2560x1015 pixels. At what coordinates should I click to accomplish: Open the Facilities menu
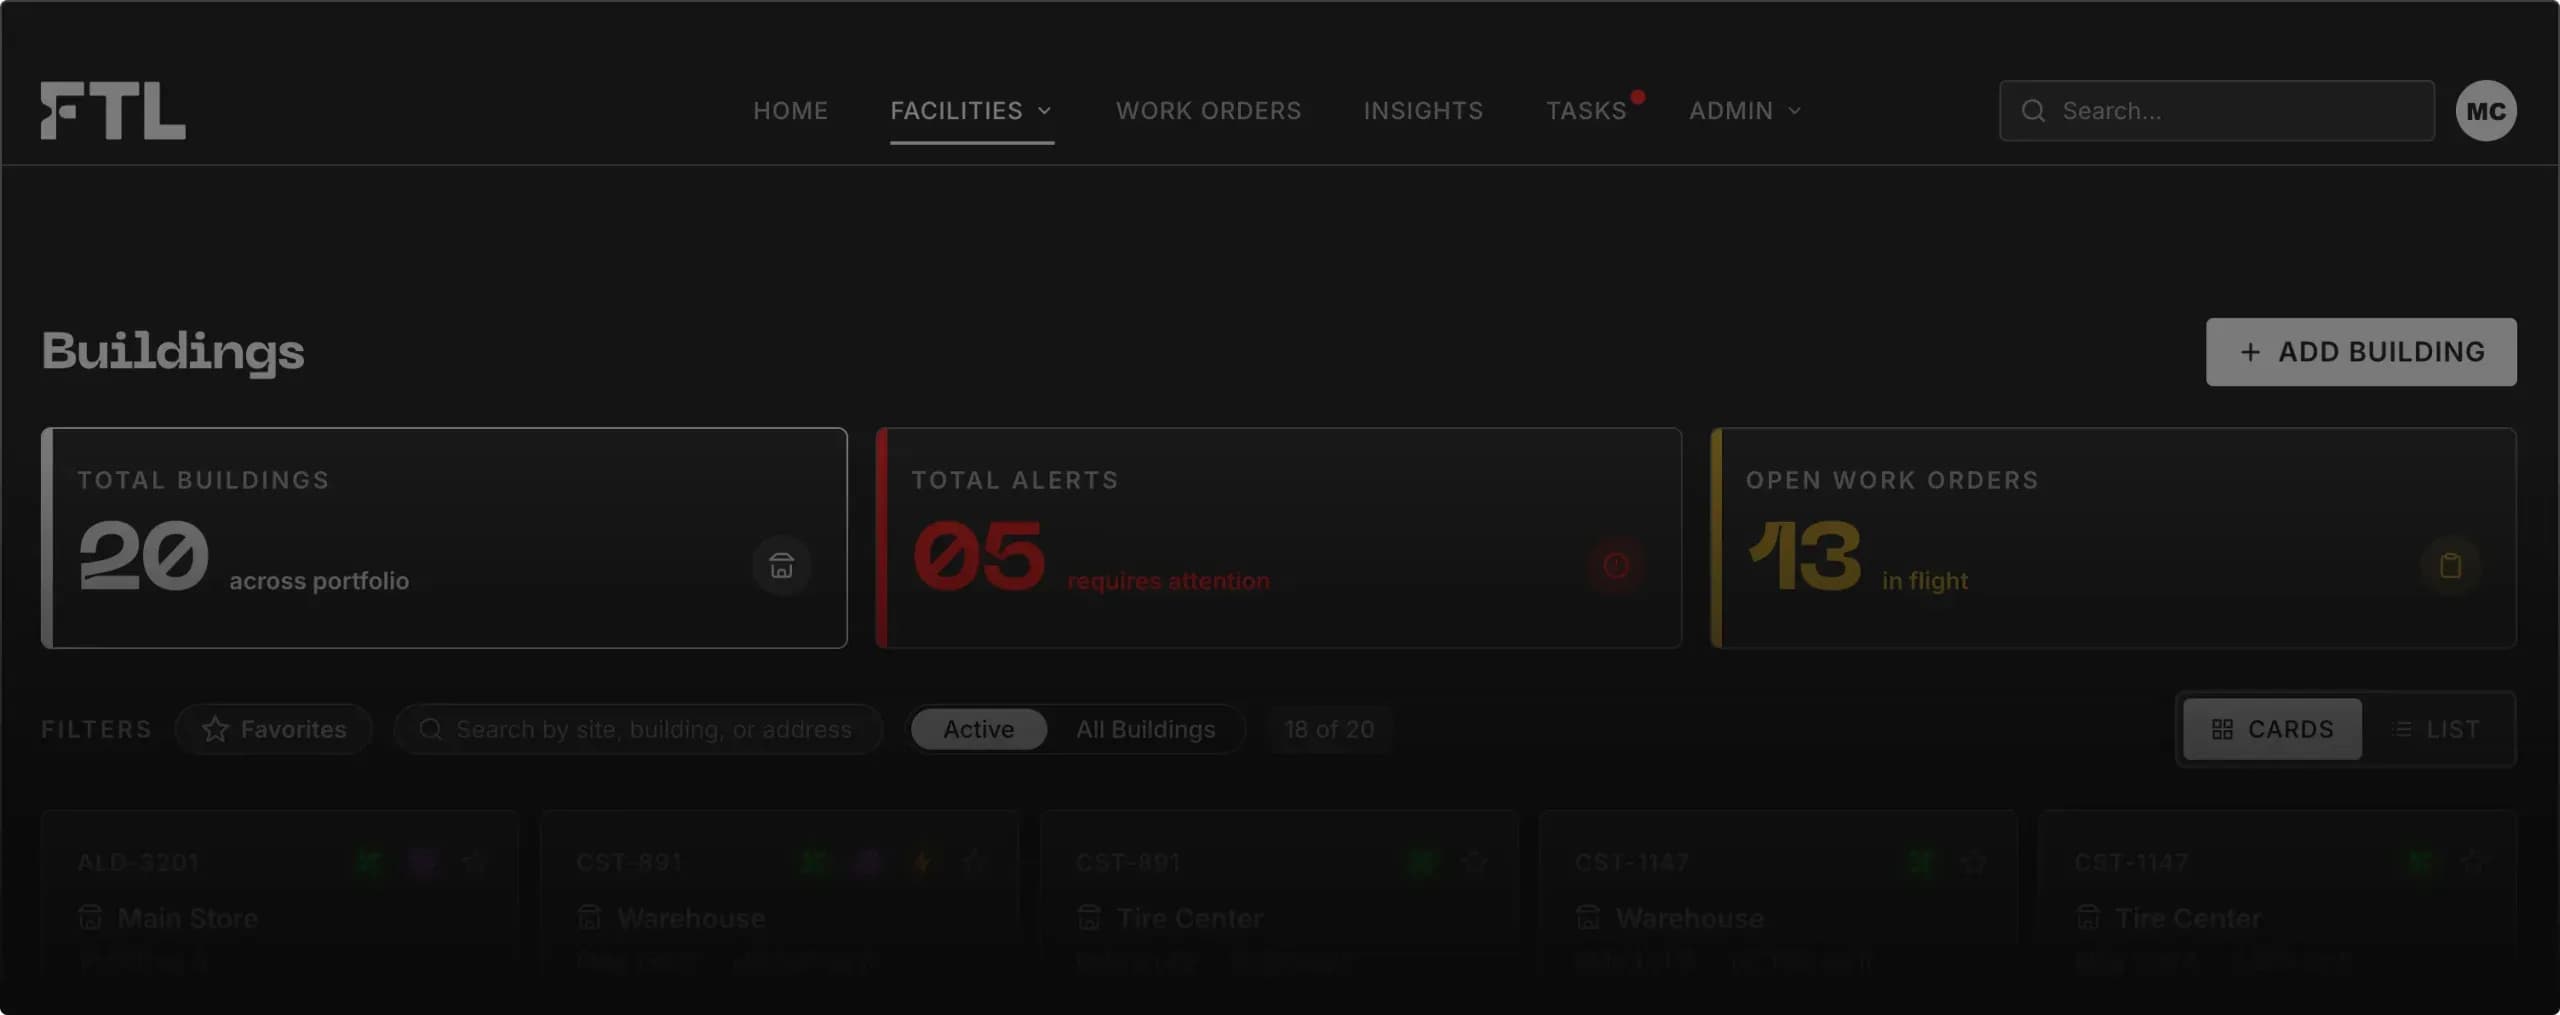(x=972, y=111)
